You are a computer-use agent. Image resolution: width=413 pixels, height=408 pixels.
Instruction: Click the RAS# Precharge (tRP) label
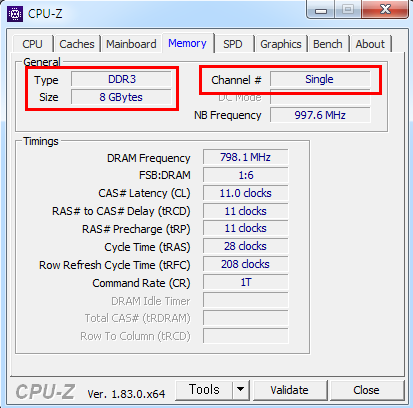click(x=136, y=229)
